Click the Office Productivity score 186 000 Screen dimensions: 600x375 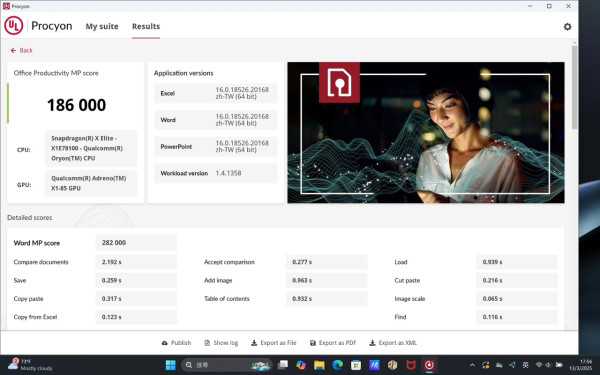point(76,105)
